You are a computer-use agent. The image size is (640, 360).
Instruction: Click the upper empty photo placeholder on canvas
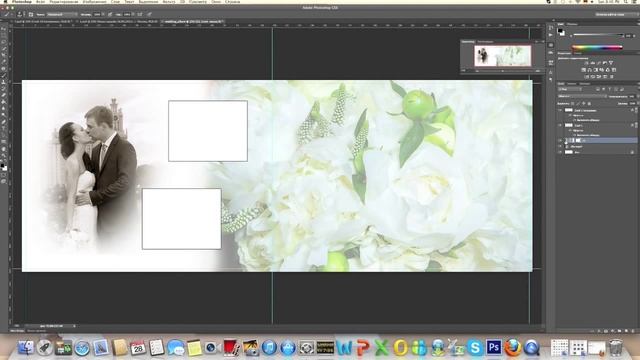point(208,131)
